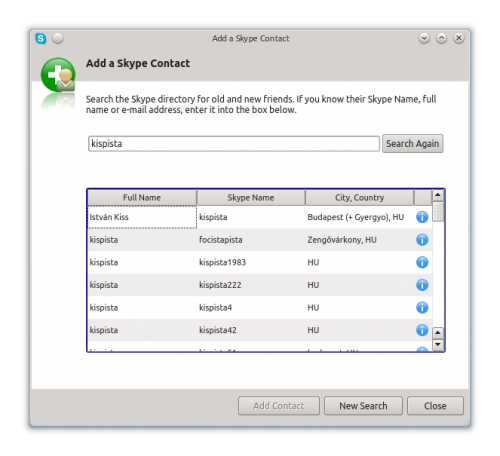The height and width of the screenshot is (456, 500).
Task: Select Skype name kispista cell in first row
Action: tap(251, 217)
